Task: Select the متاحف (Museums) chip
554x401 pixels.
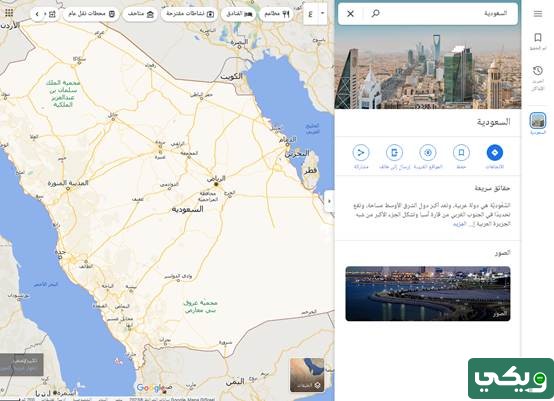Action: tap(140, 14)
